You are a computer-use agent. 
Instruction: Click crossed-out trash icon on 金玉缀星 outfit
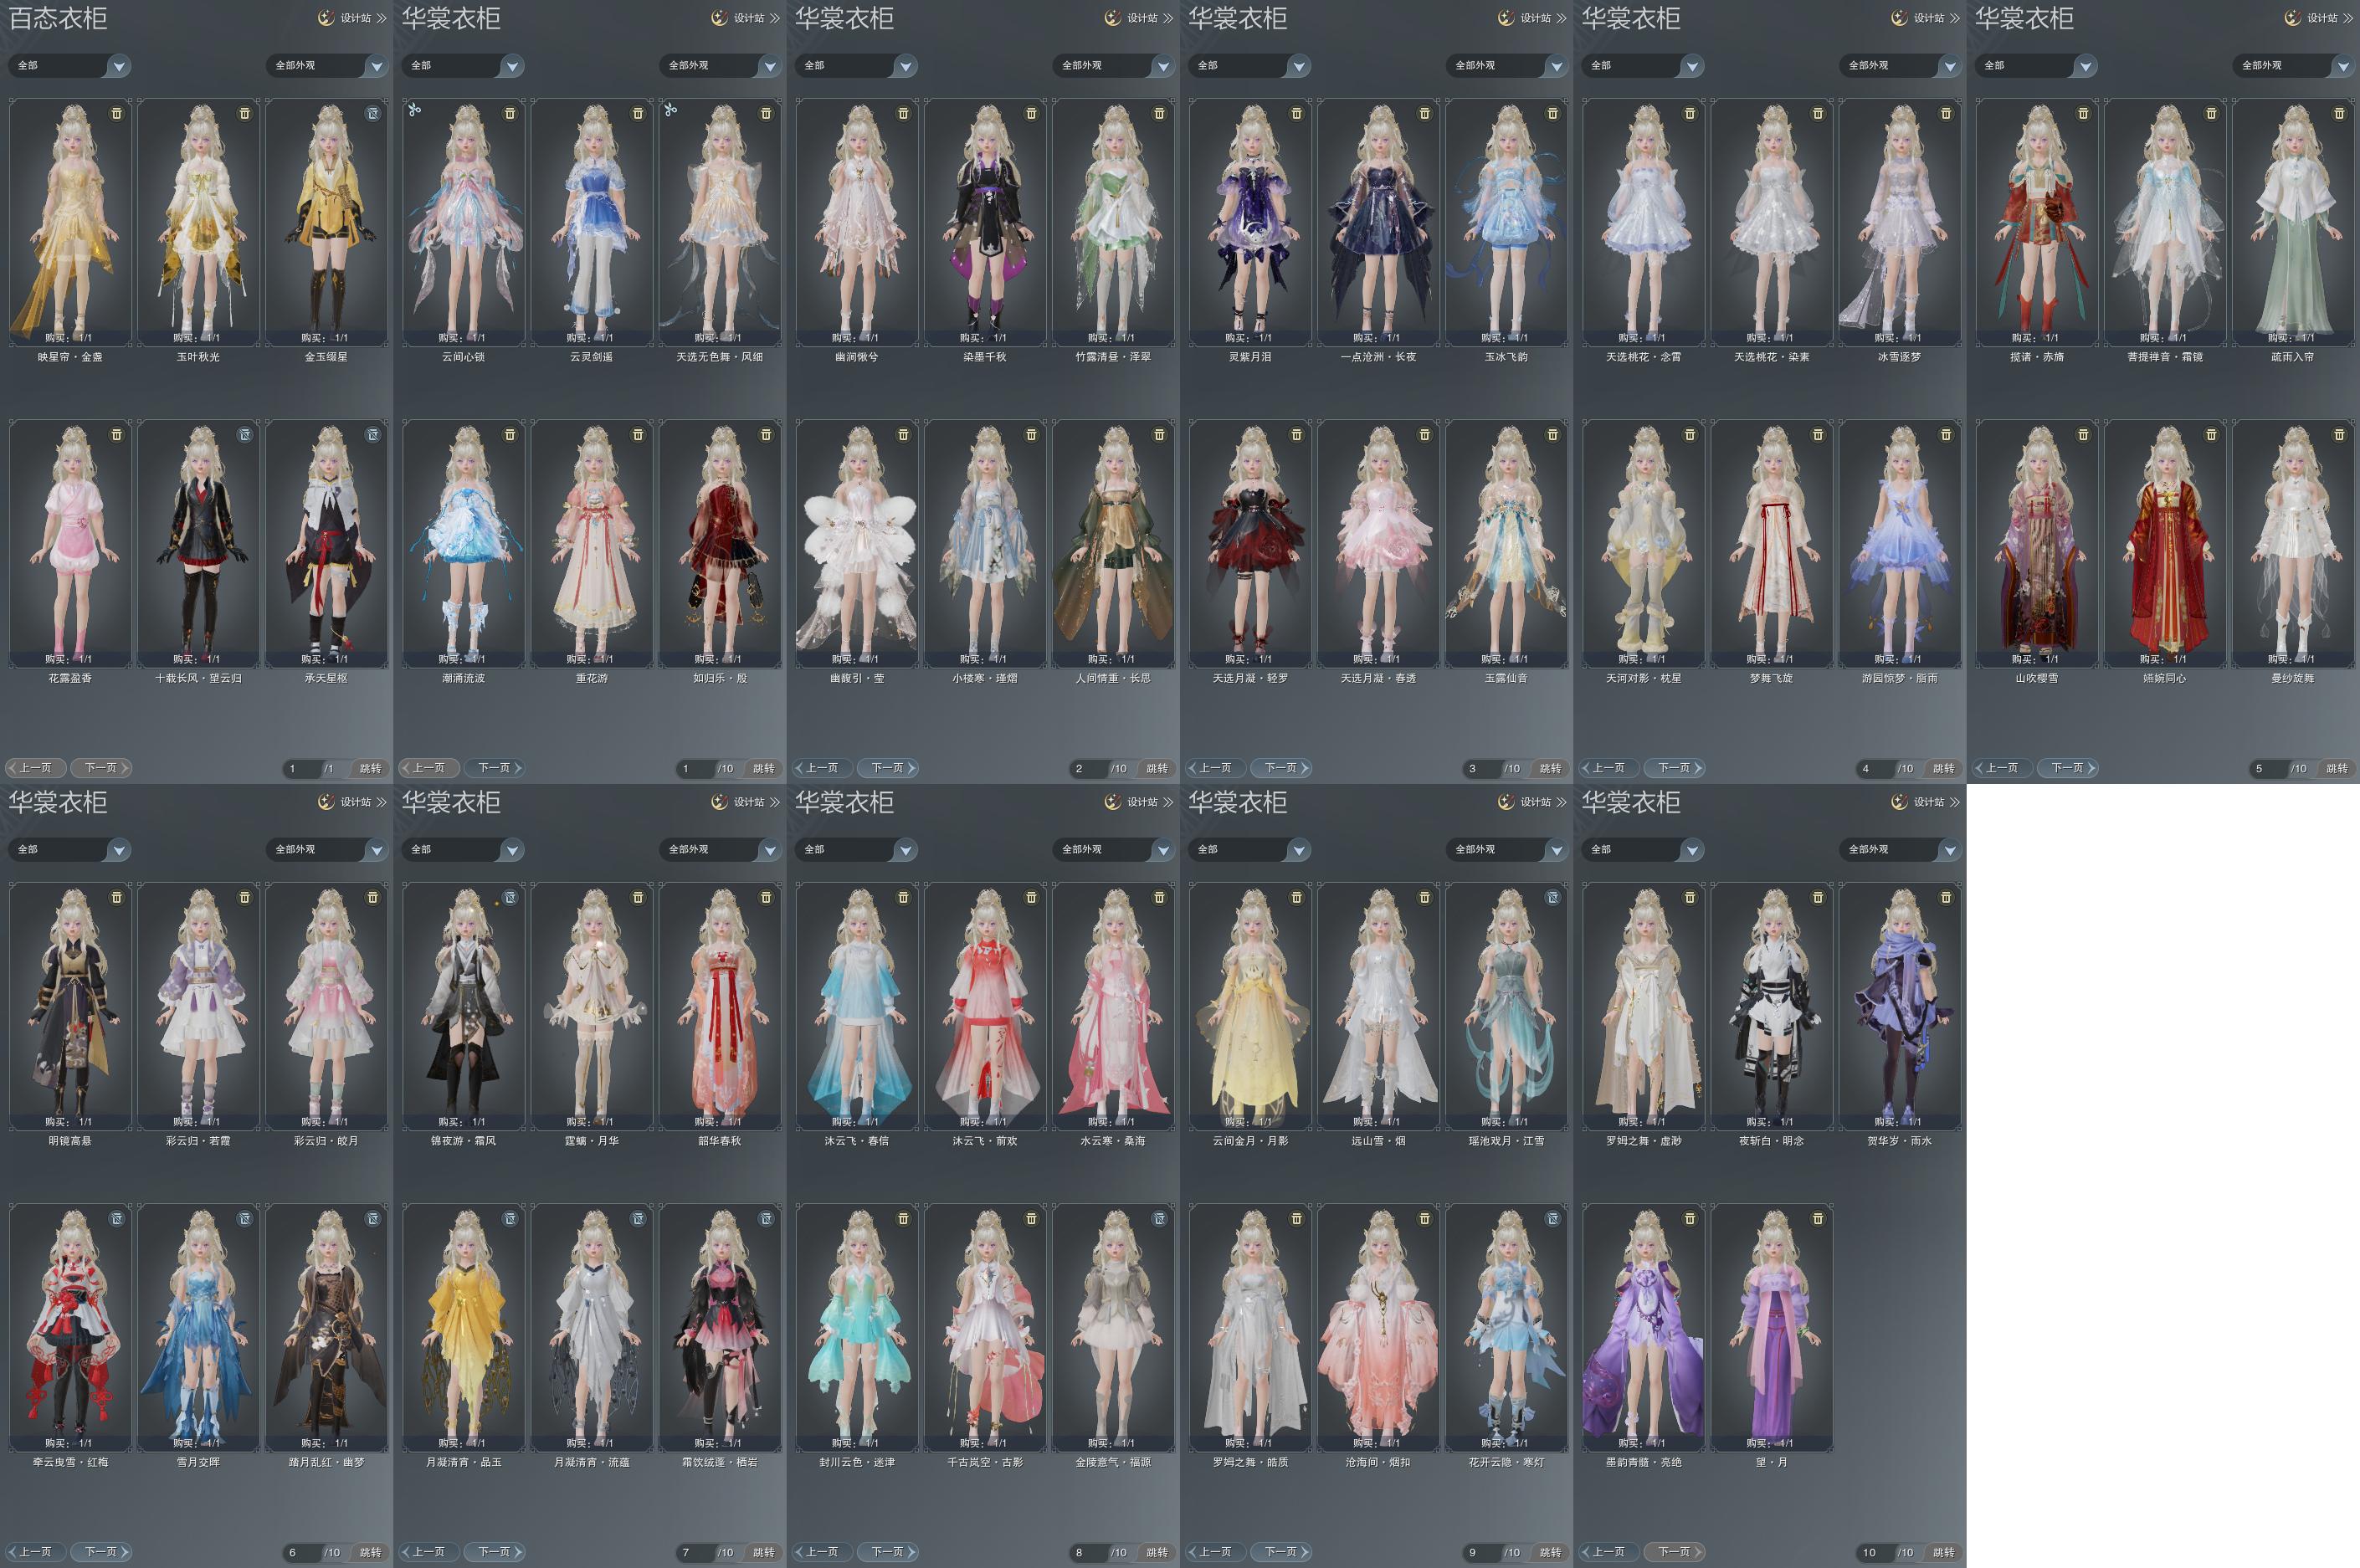[x=373, y=114]
